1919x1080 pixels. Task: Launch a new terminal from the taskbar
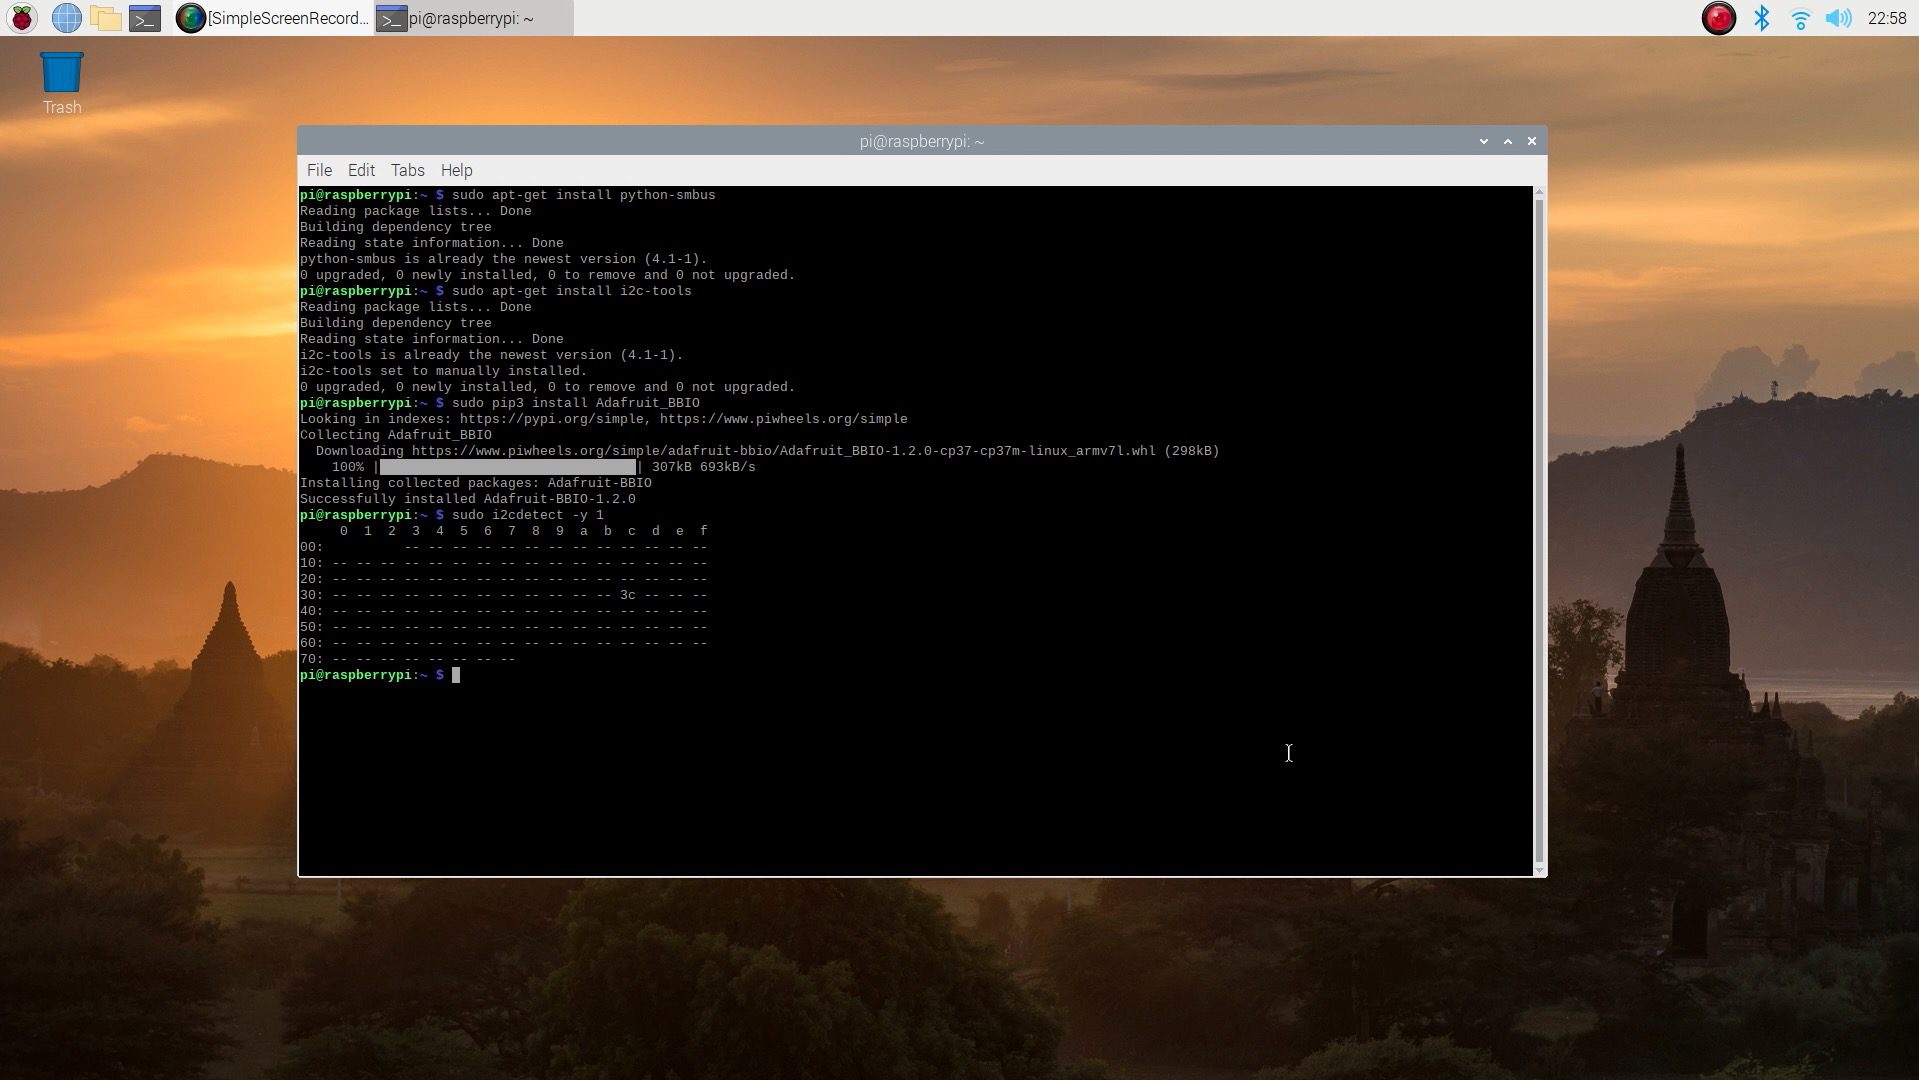(144, 18)
